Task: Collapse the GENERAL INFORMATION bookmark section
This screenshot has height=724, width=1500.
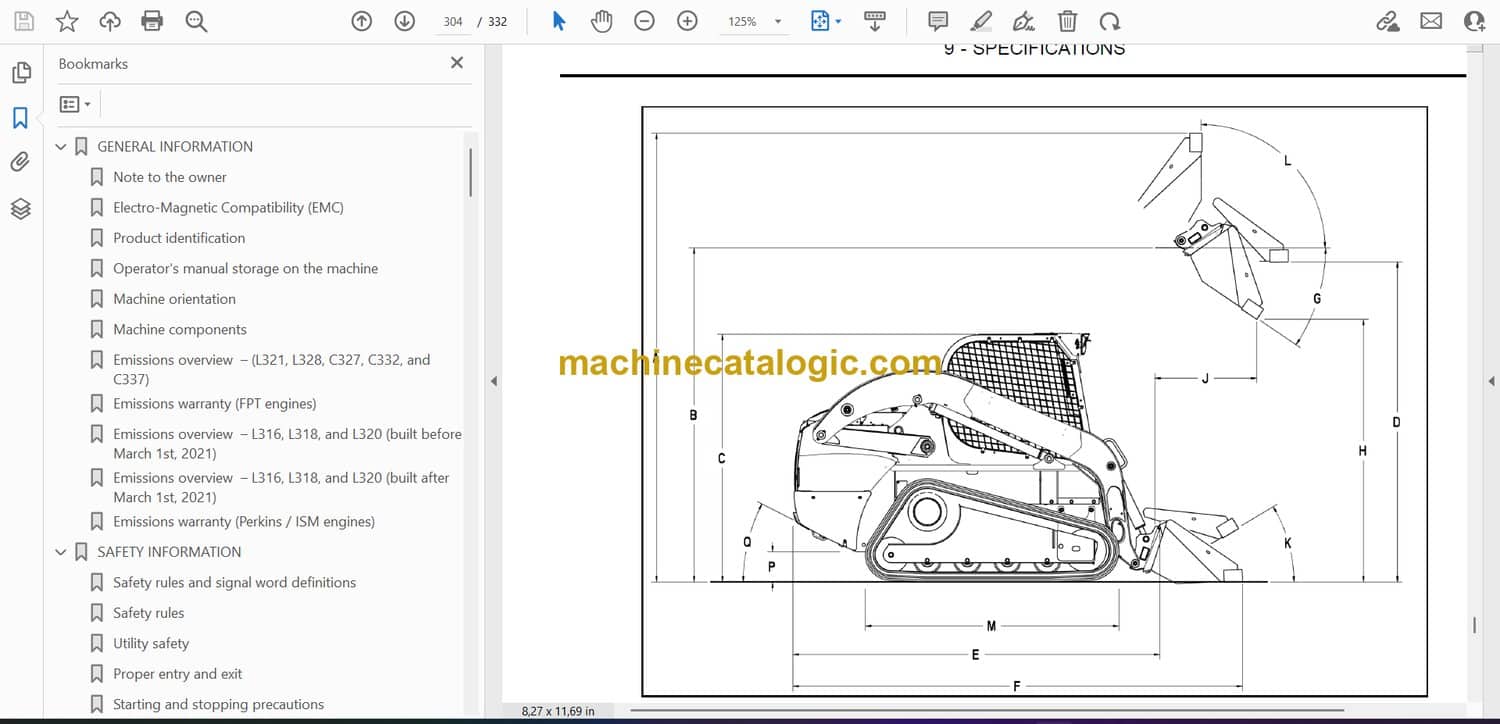Action: click(x=61, y=147)
